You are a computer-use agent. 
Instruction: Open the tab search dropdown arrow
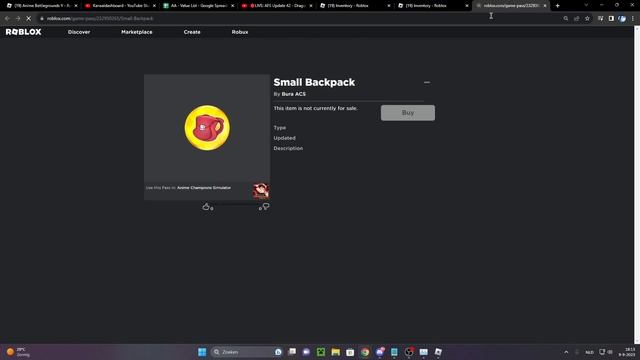coord(586,5)
